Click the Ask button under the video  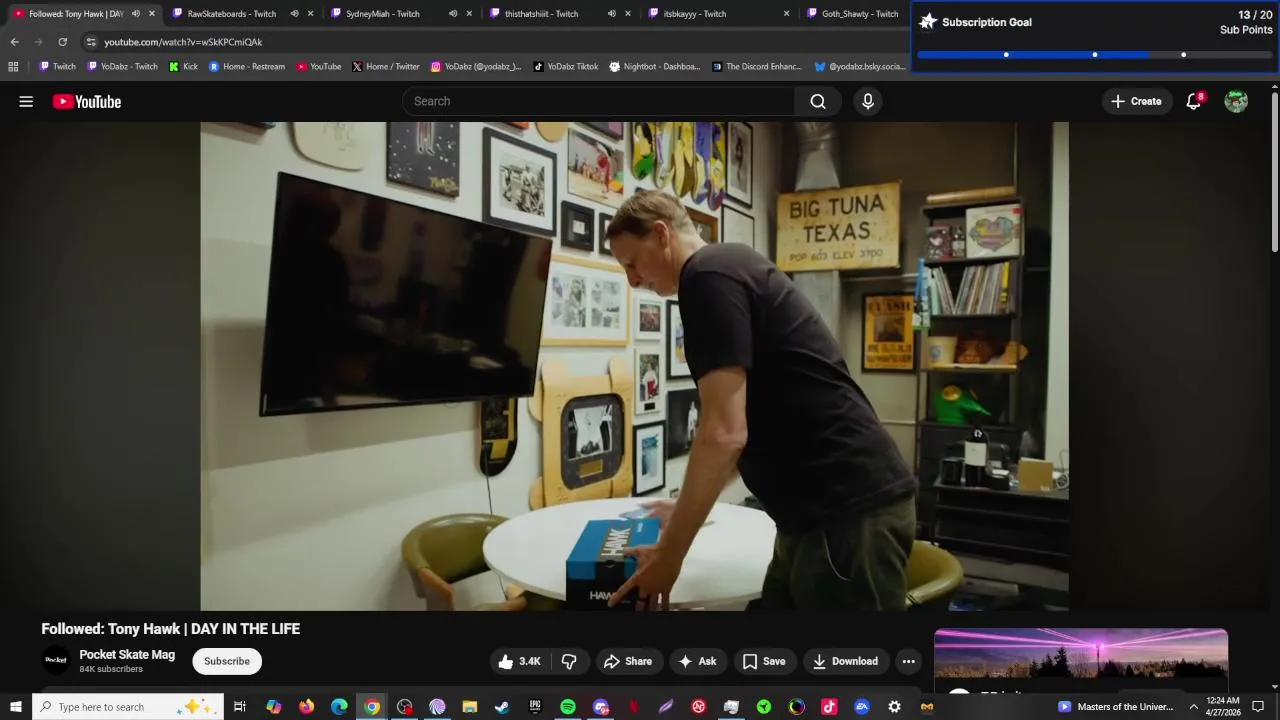coord(697,661)
